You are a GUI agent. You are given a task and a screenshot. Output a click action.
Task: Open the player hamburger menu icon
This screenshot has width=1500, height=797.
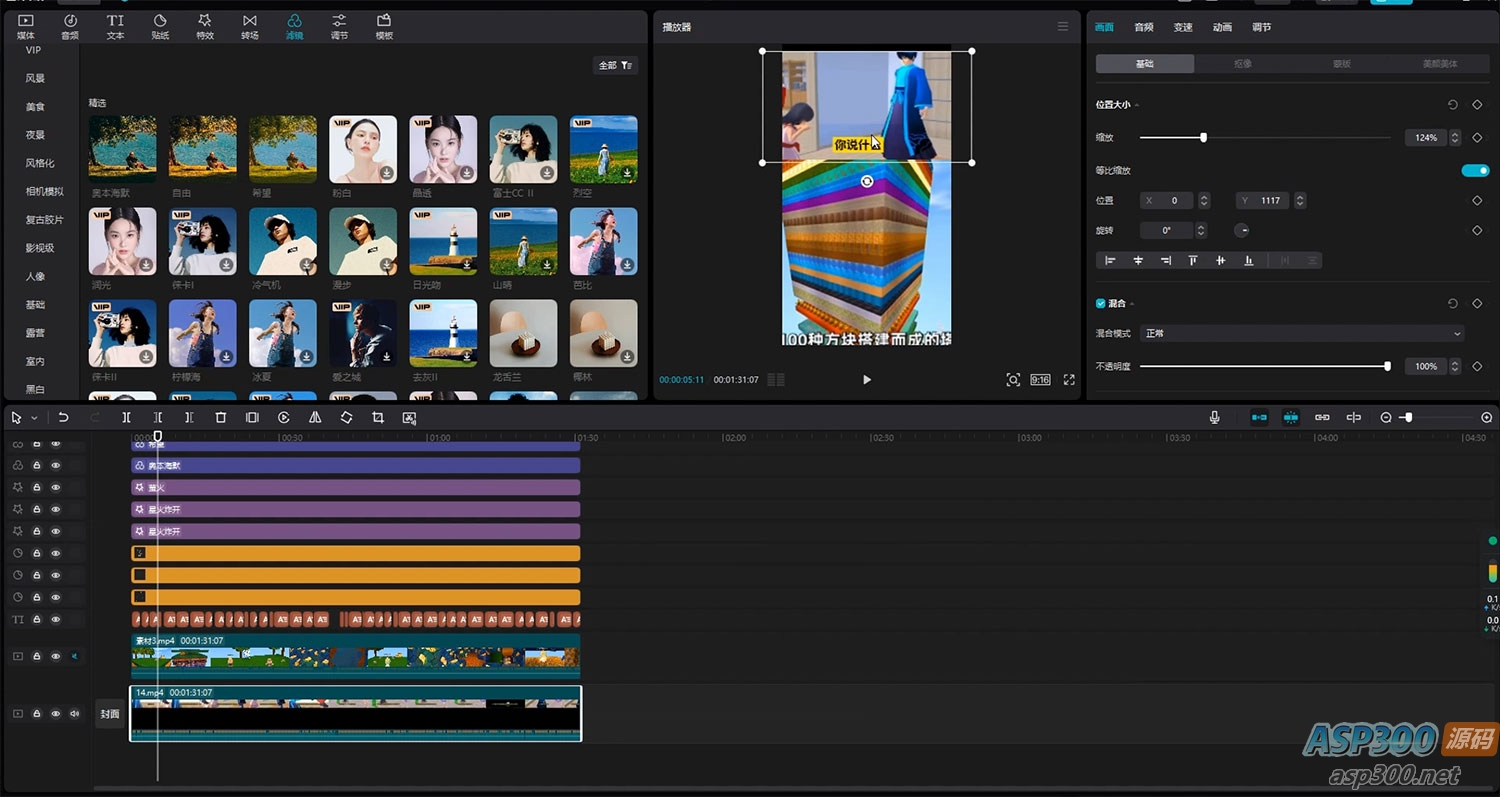click(x=1062, y=27)
